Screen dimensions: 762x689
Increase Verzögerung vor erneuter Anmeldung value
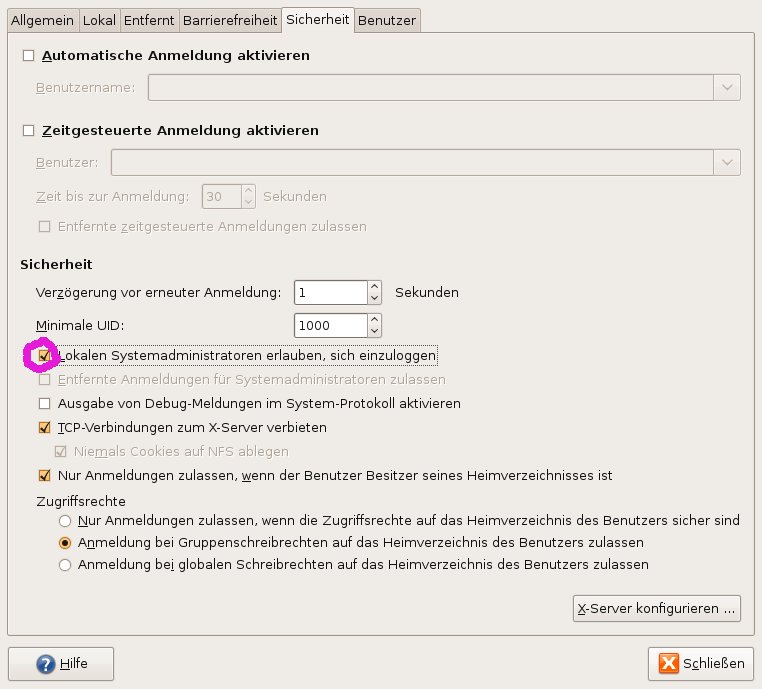pos(375,287)
